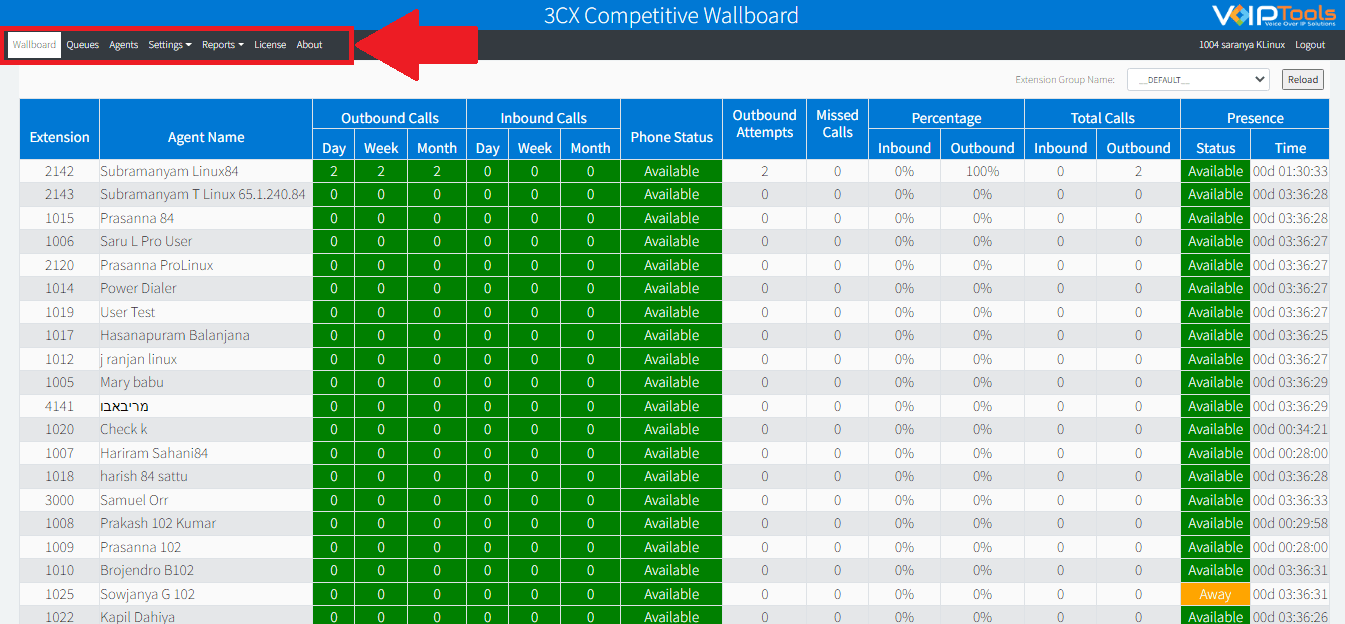Select the Wallboard tab

[34, 44]
